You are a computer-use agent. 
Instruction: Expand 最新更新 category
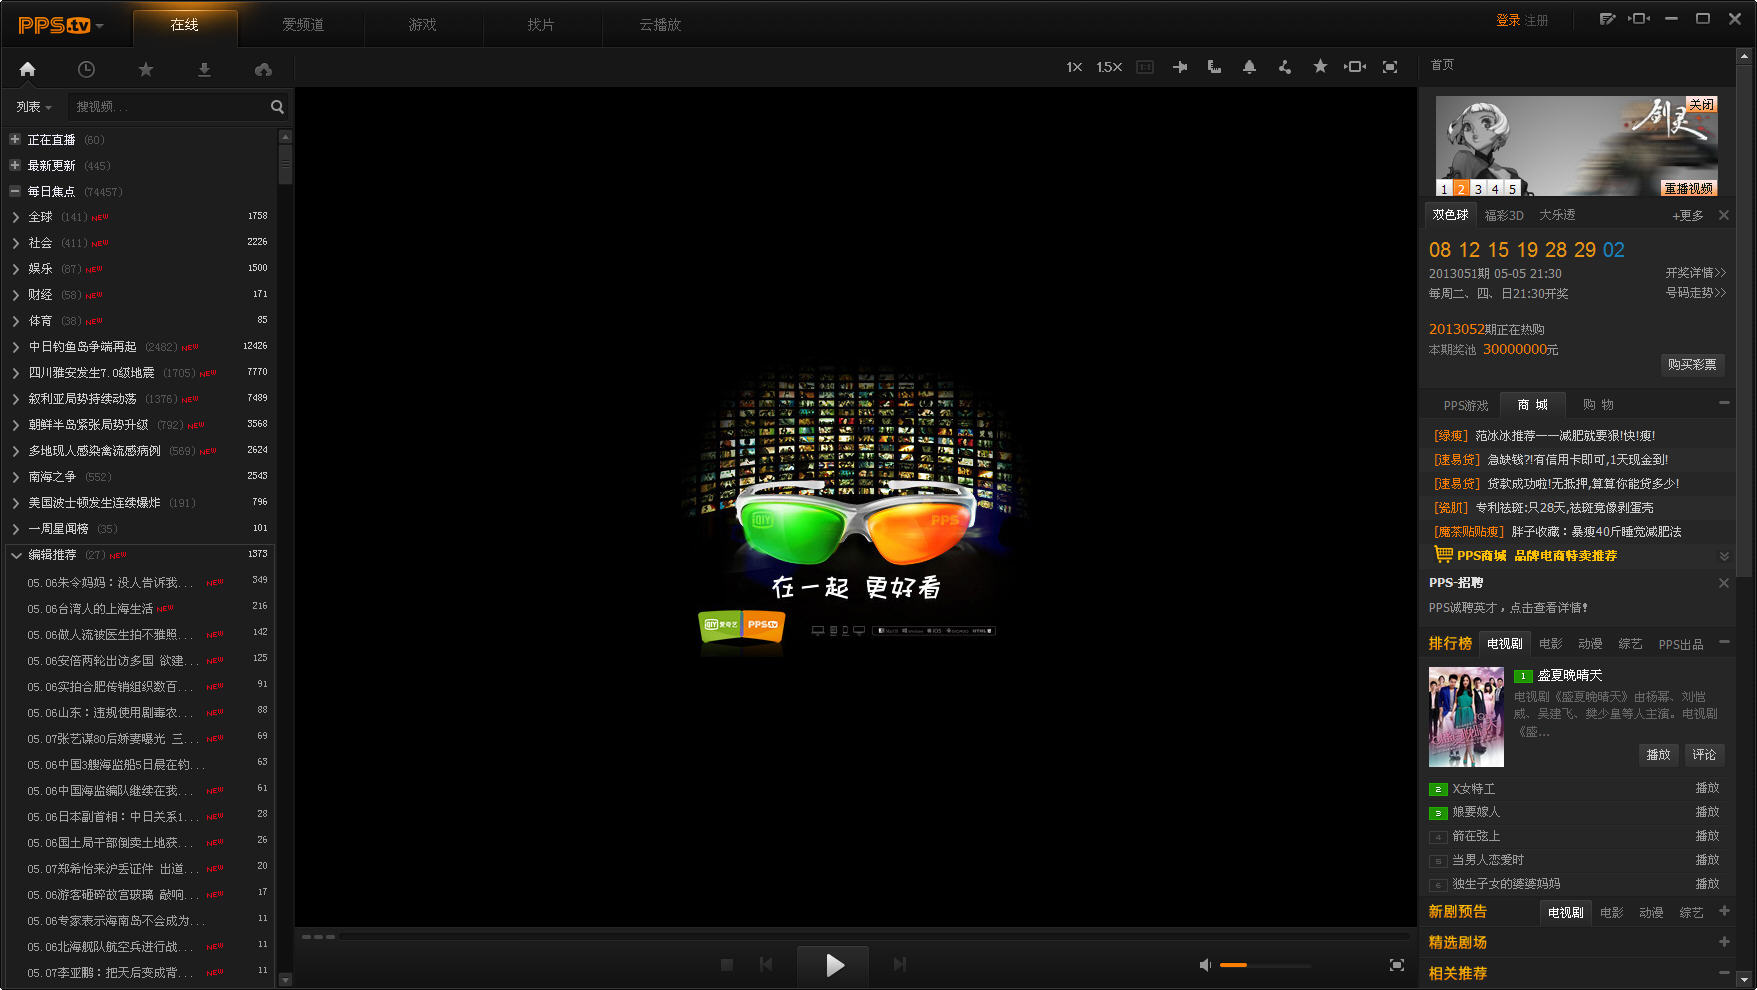click(15, 166)
